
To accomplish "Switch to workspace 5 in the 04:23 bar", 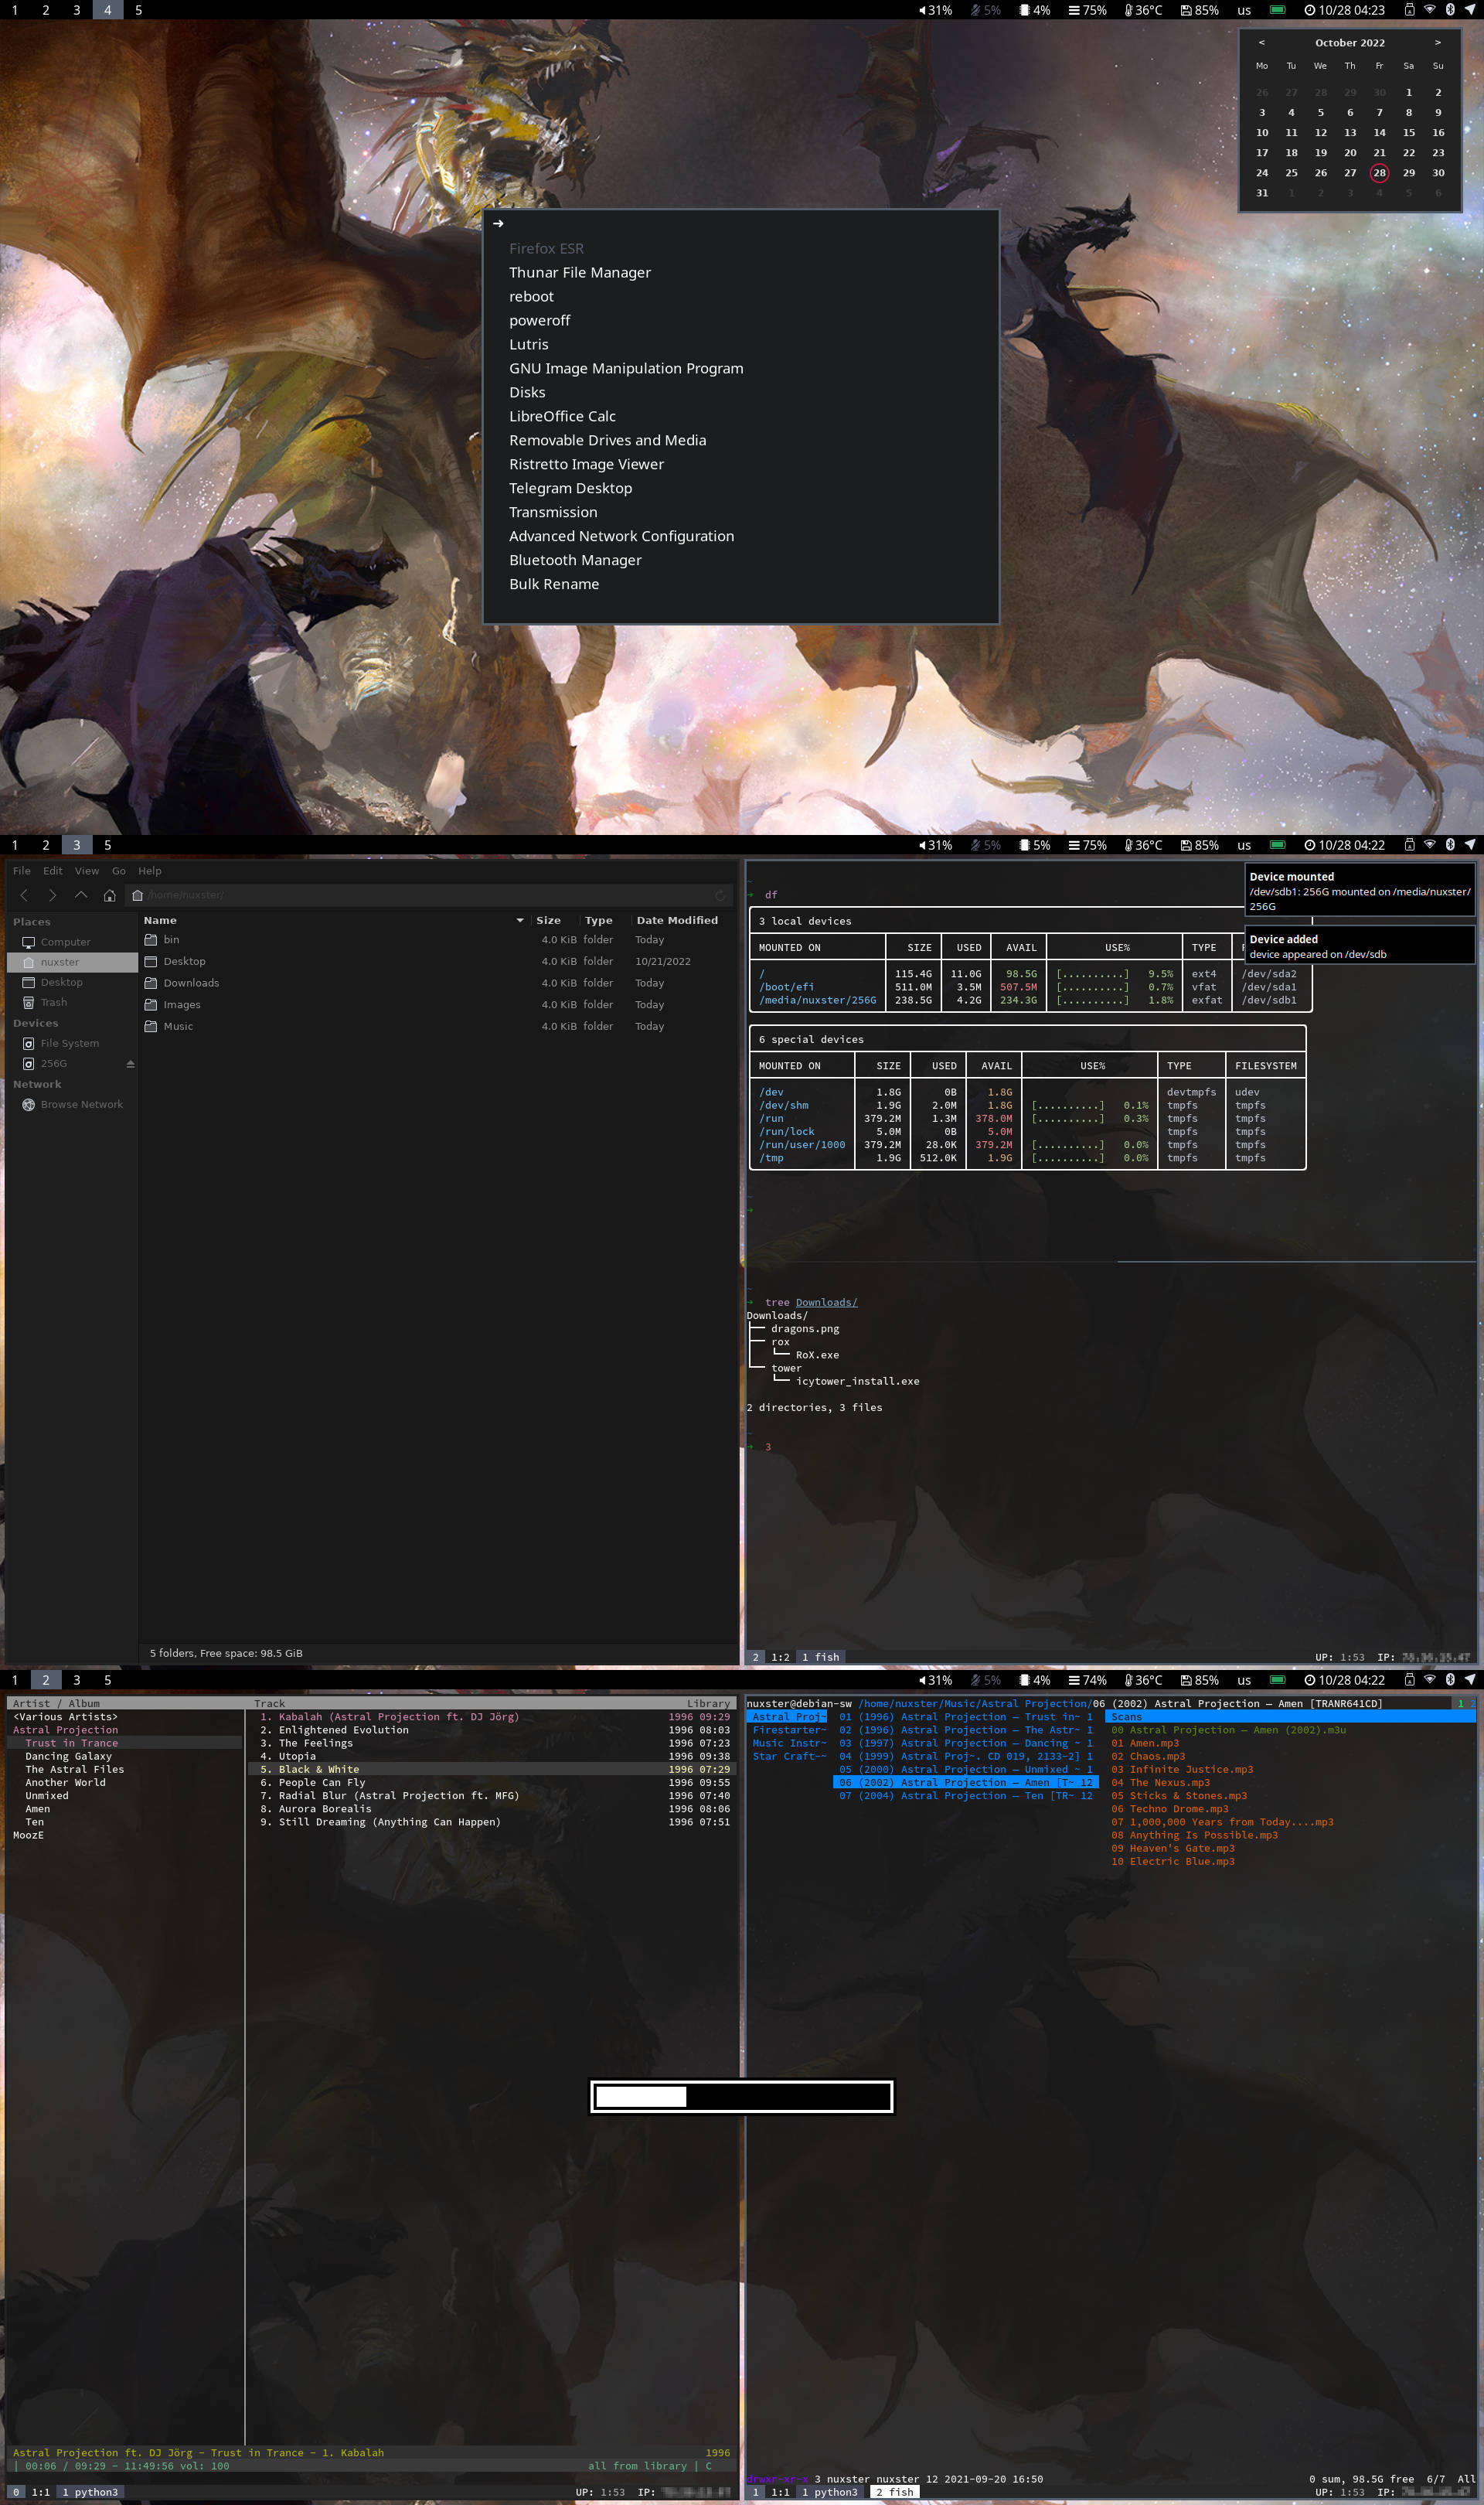I will point(138,10).
